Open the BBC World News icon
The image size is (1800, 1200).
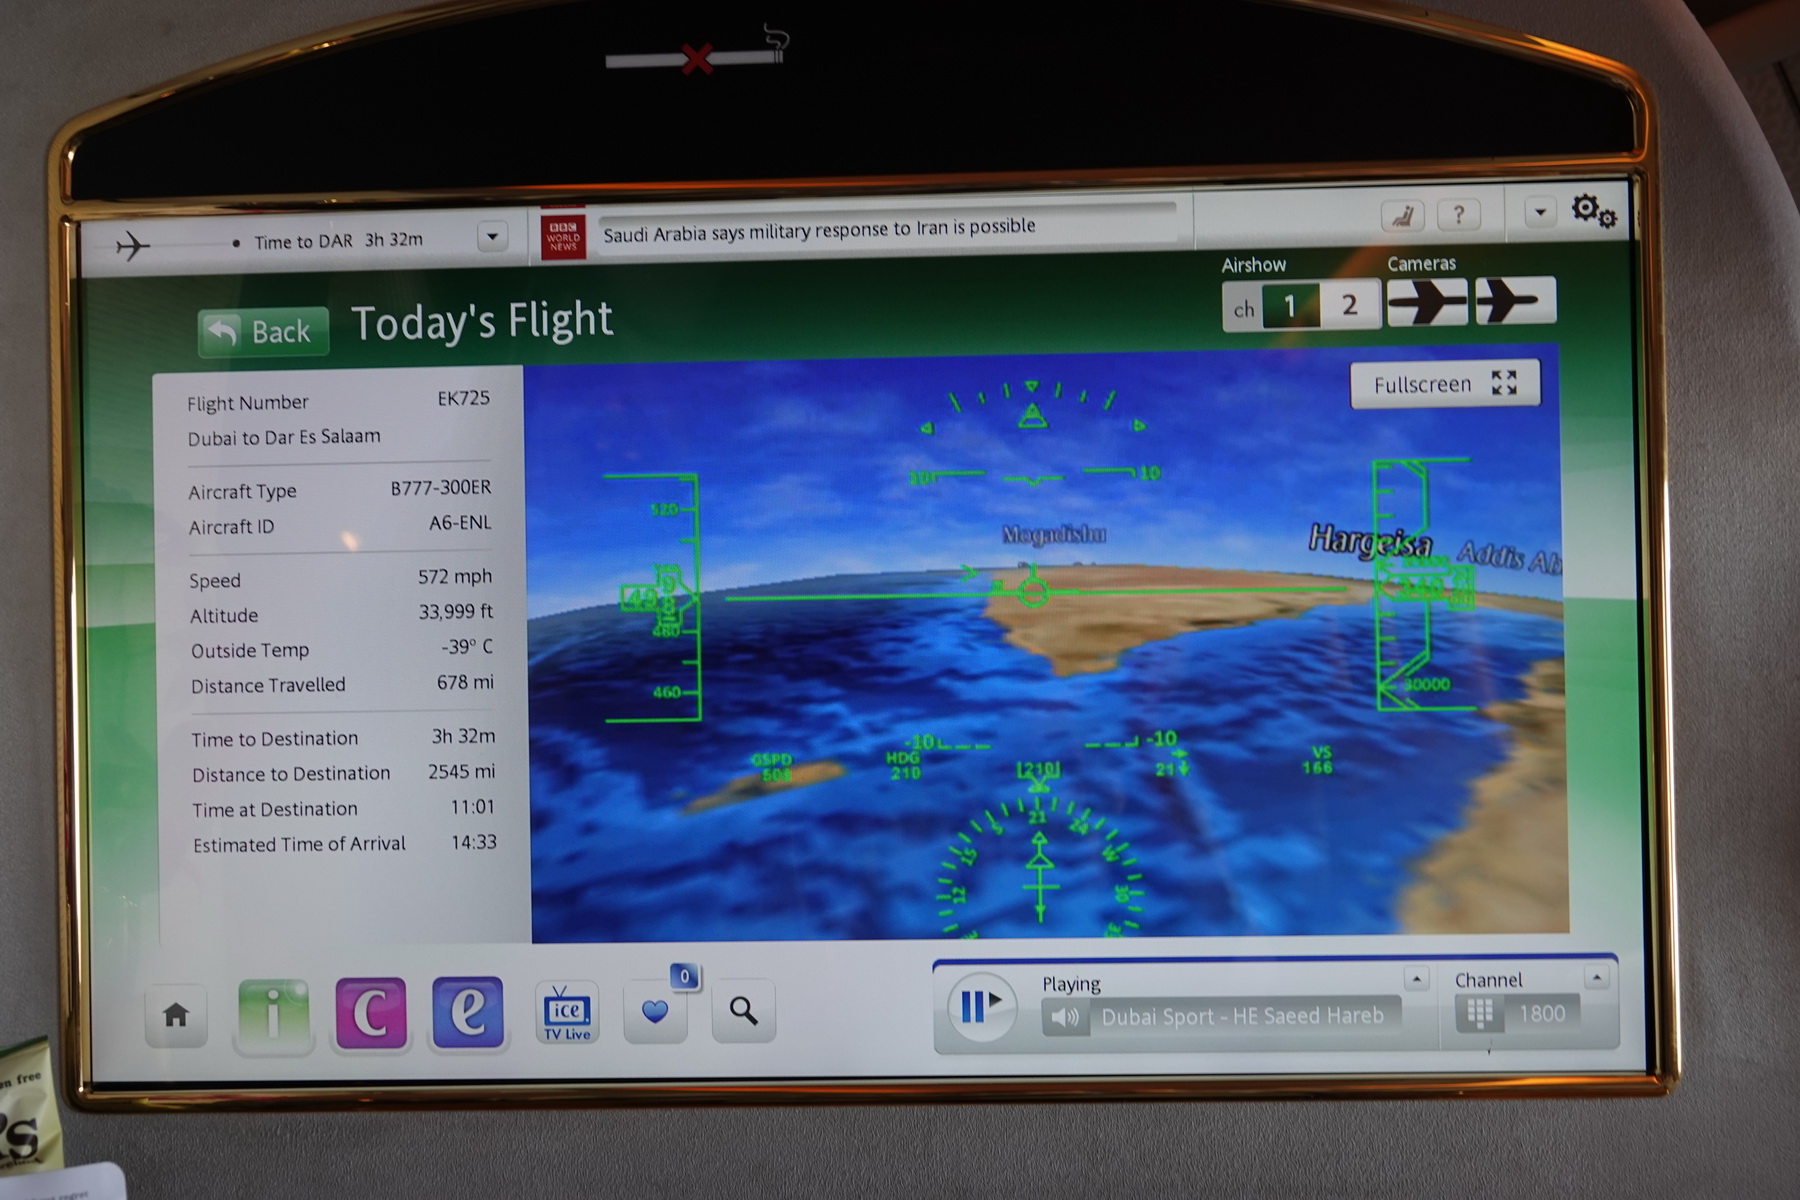click(563, 238)
